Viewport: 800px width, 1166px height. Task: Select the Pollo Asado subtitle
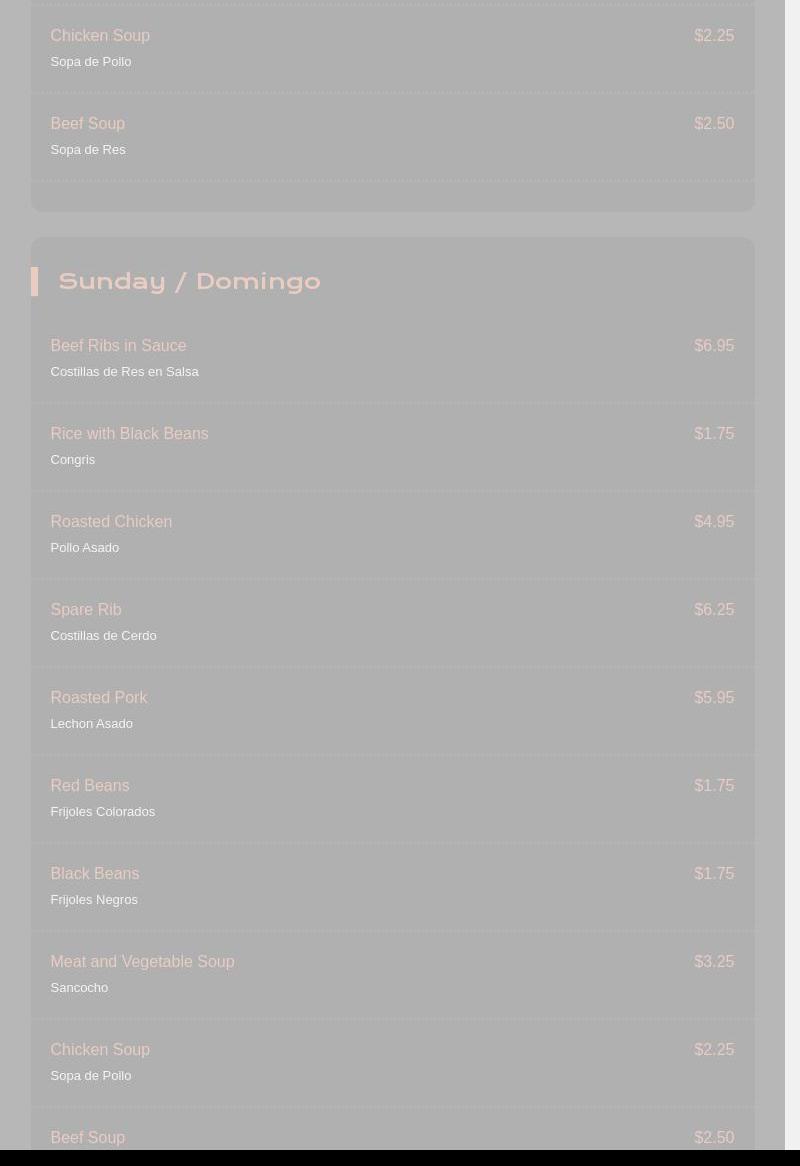(84, 548)
